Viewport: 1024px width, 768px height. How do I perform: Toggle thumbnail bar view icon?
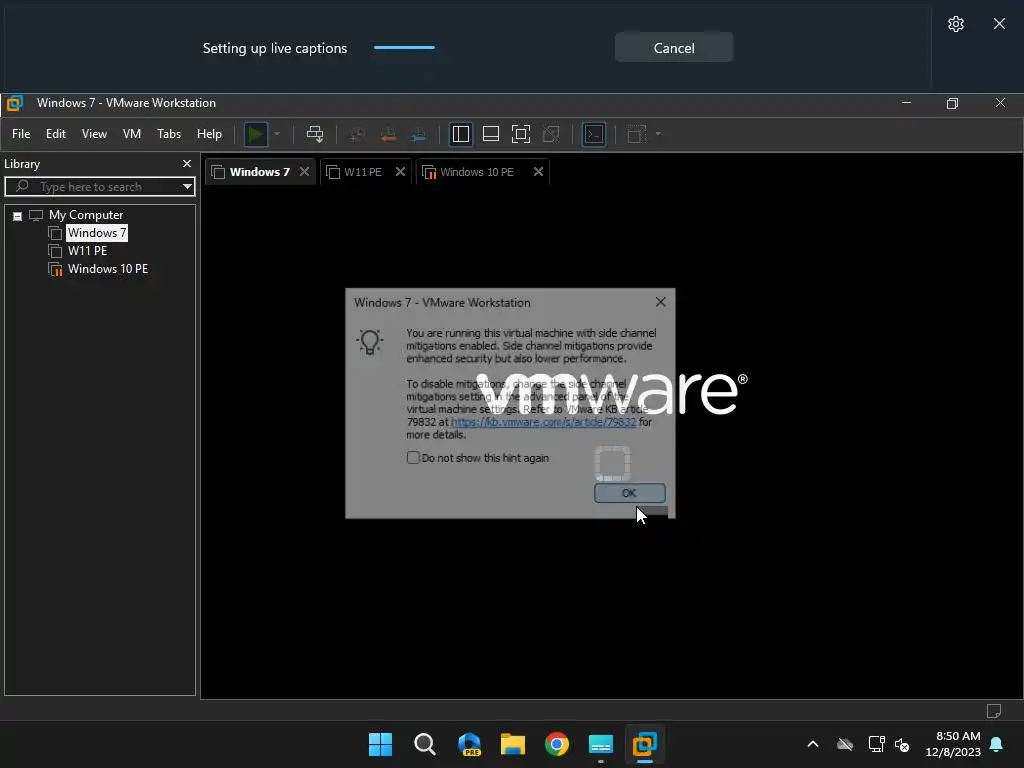pos(490,135)
